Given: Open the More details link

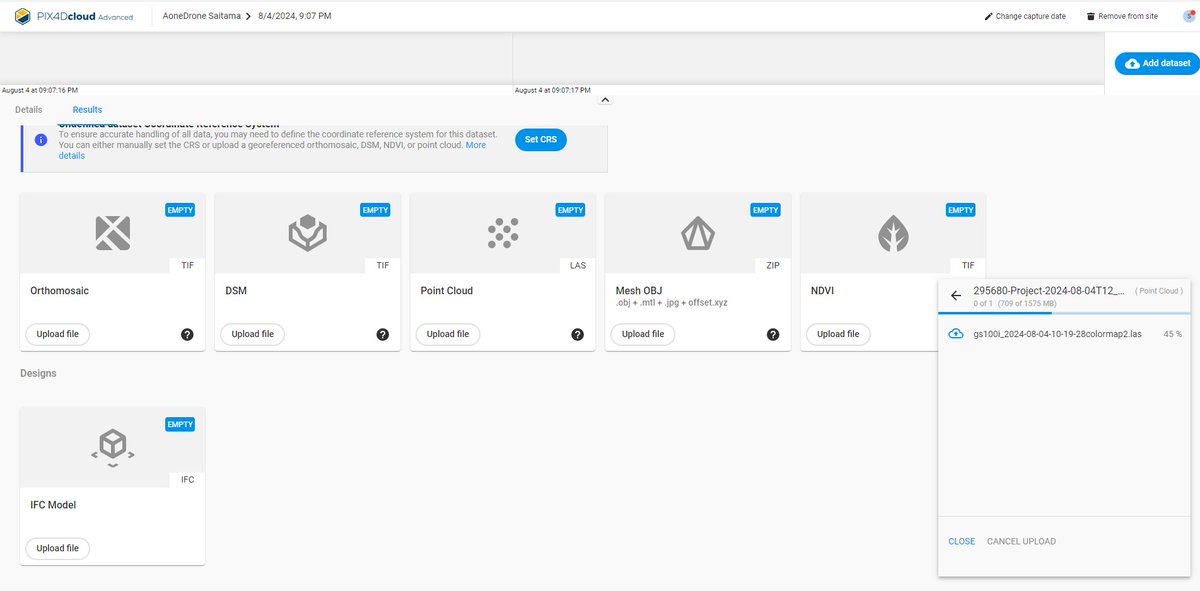Looking at the screenshot, I should [x=476, y=144].
